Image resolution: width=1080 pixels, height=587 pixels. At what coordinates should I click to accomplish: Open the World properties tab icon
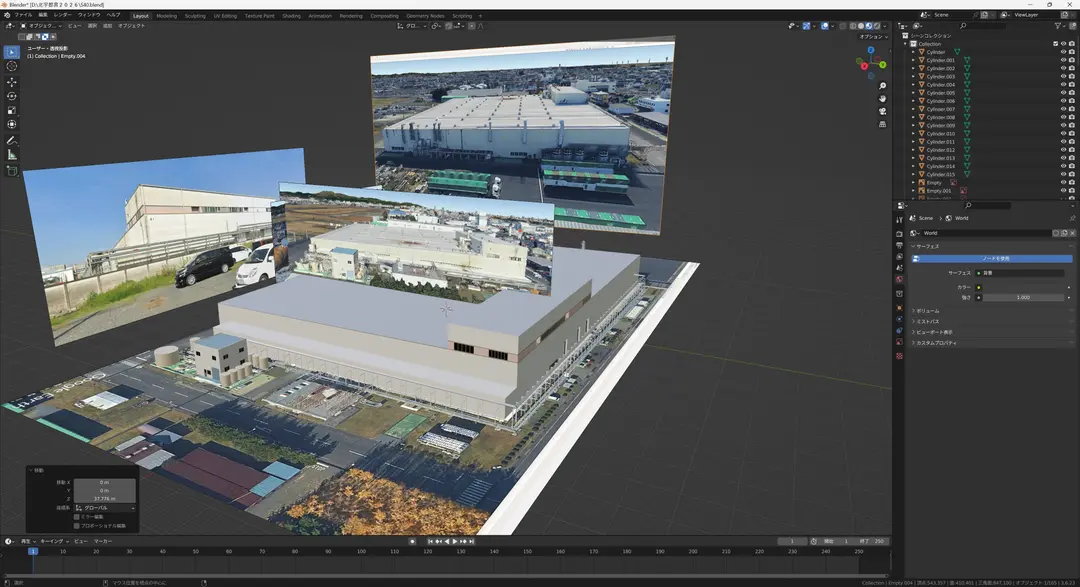click(x=899, y=279)
